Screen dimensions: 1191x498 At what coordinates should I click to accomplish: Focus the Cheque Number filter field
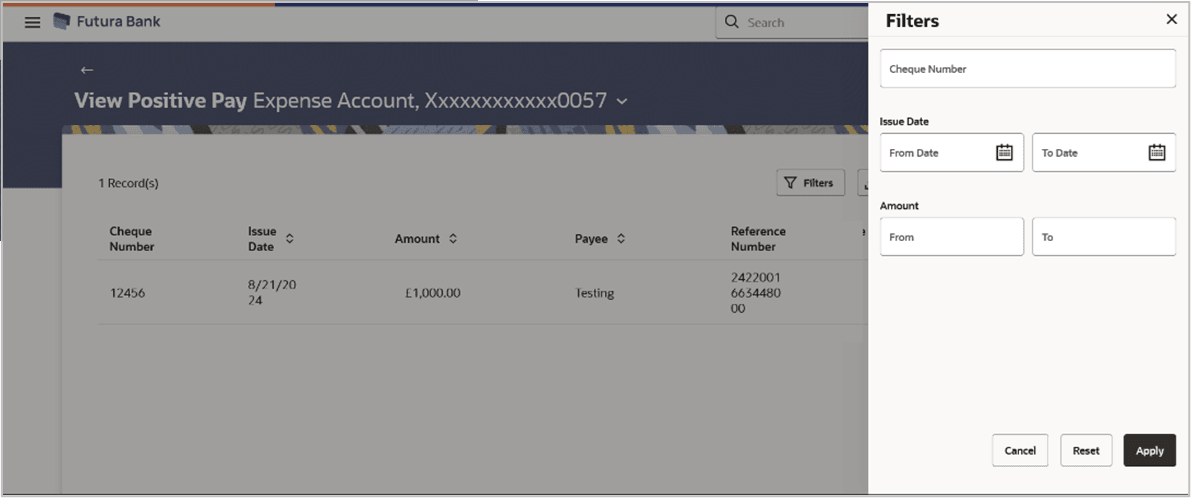click(1028, 68)
